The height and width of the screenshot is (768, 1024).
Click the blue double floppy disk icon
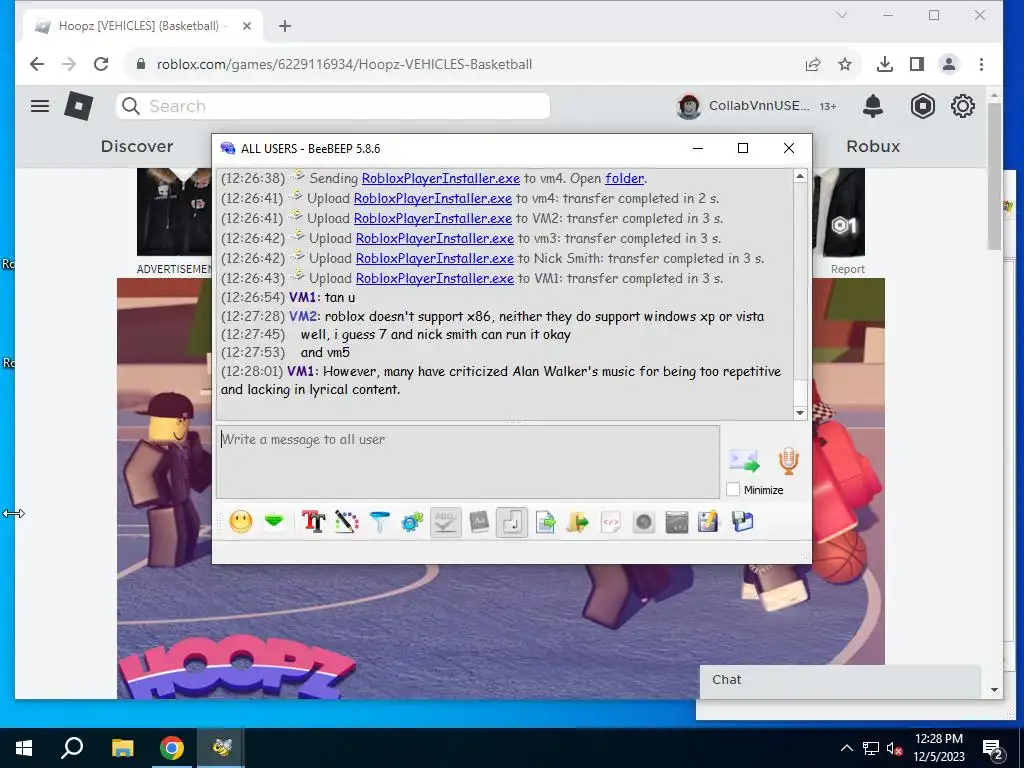(x=743, y=522)
